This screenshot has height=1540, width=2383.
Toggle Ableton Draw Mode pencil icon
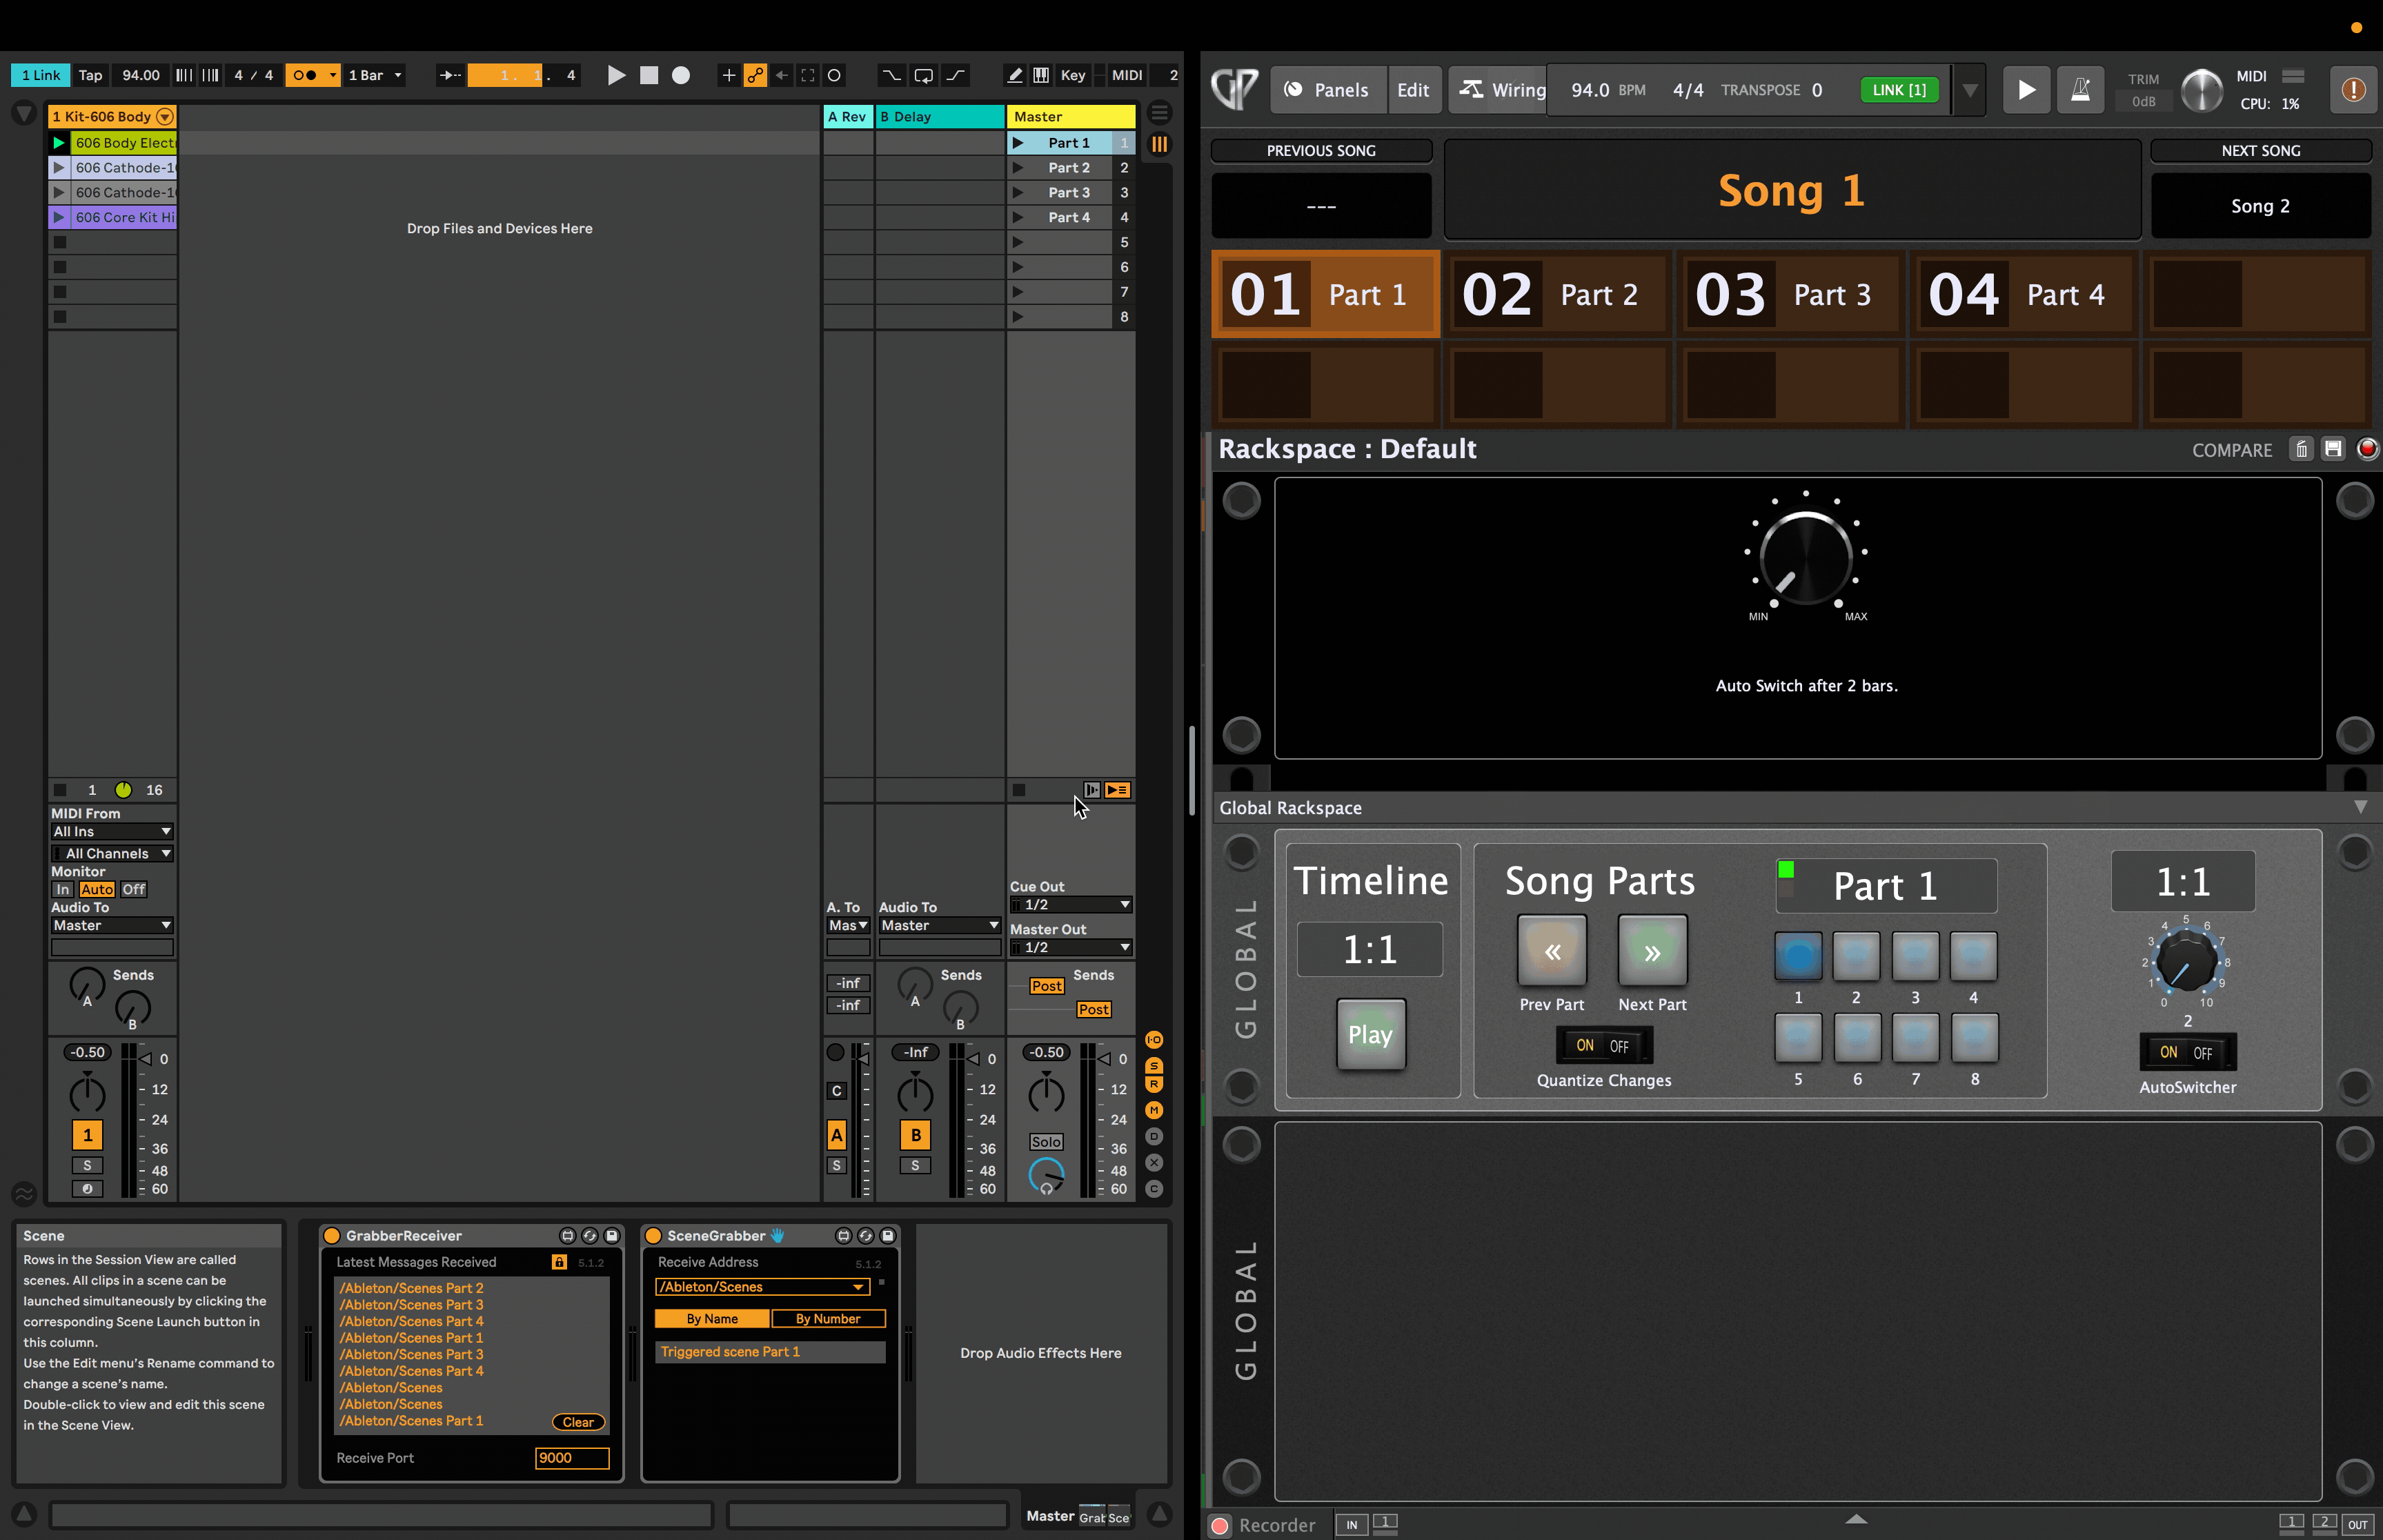coord(1015,75)
